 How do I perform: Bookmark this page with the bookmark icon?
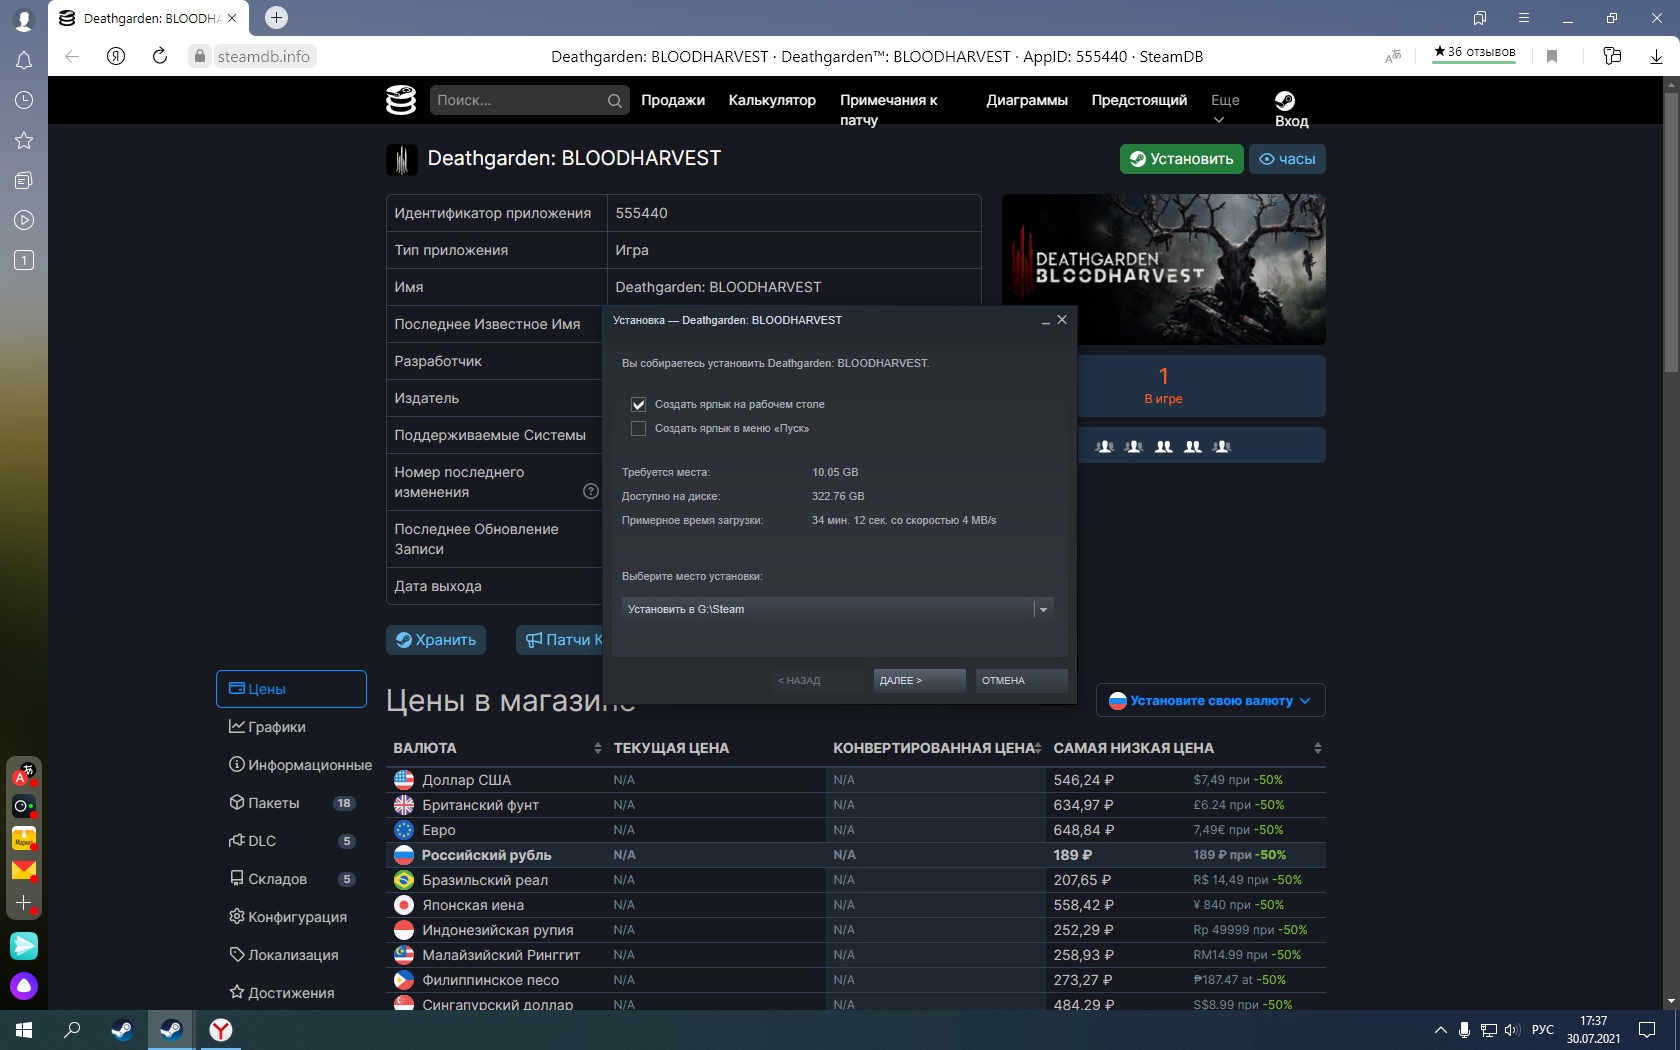pos(1552,56)
